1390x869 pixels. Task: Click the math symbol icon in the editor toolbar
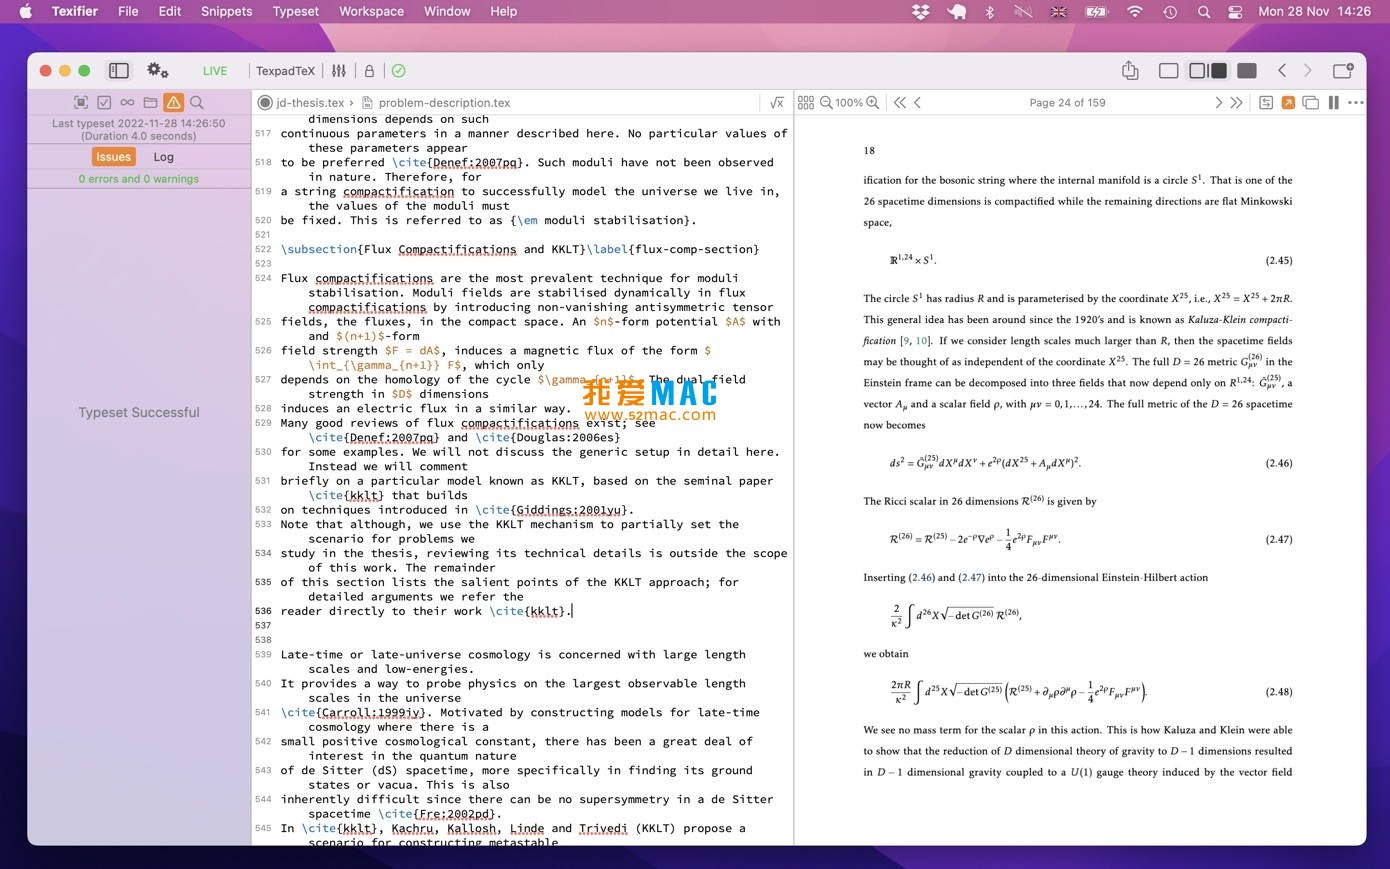tap(777, 102)
